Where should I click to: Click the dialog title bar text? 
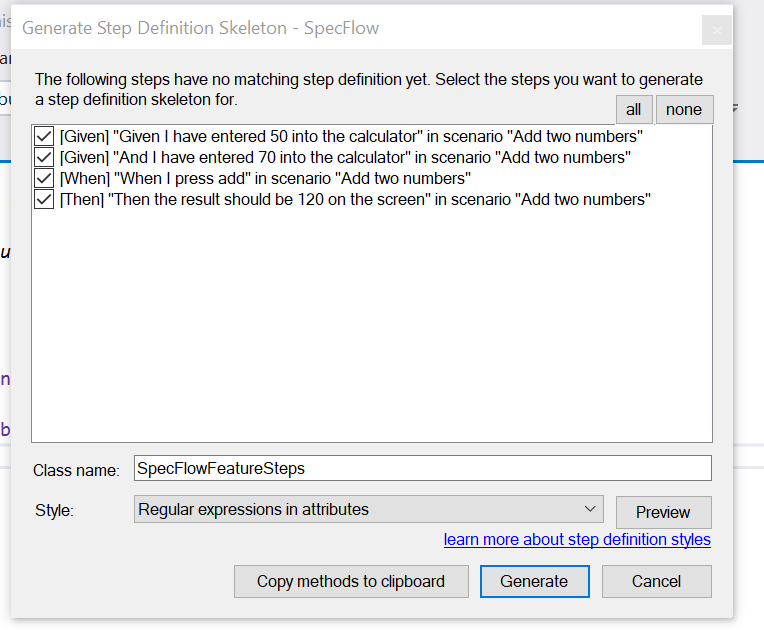200,28
